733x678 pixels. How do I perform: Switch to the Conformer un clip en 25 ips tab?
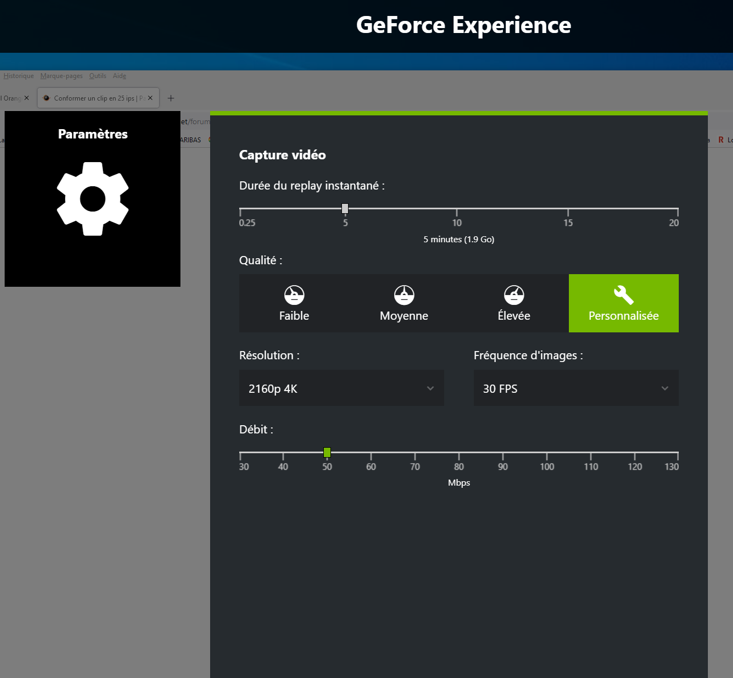[98, 98]
